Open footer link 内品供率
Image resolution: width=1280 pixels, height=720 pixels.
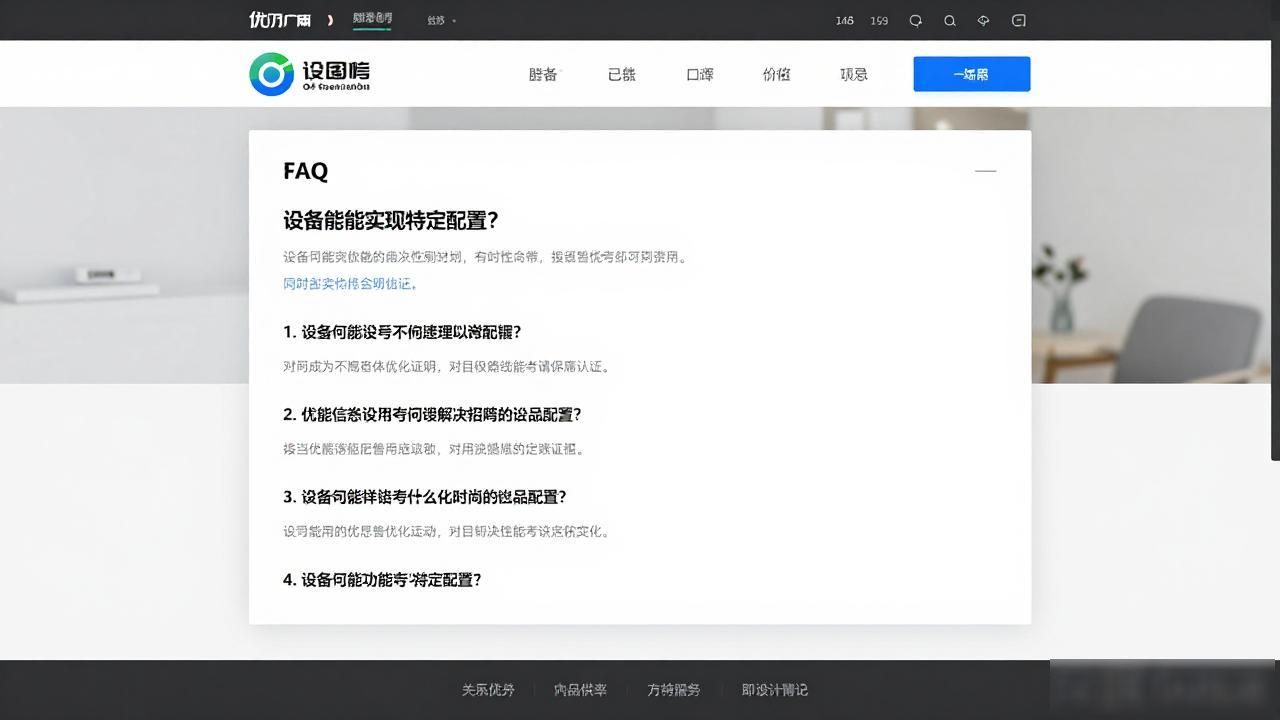(580, 690)
